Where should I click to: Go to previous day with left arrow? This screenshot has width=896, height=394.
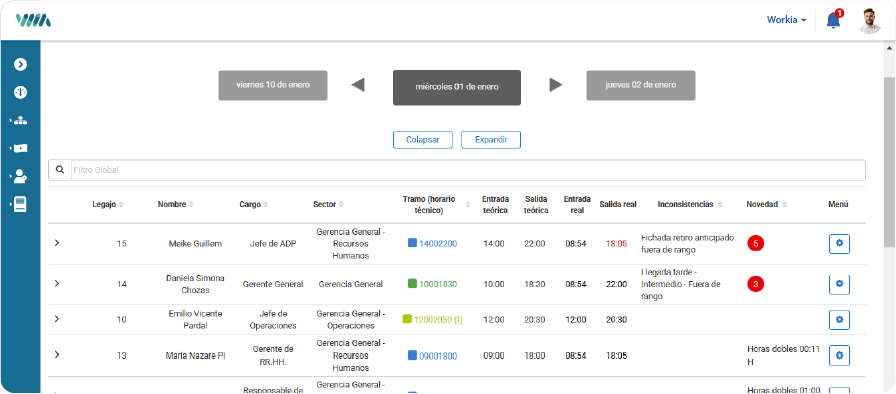coord(358,85)
